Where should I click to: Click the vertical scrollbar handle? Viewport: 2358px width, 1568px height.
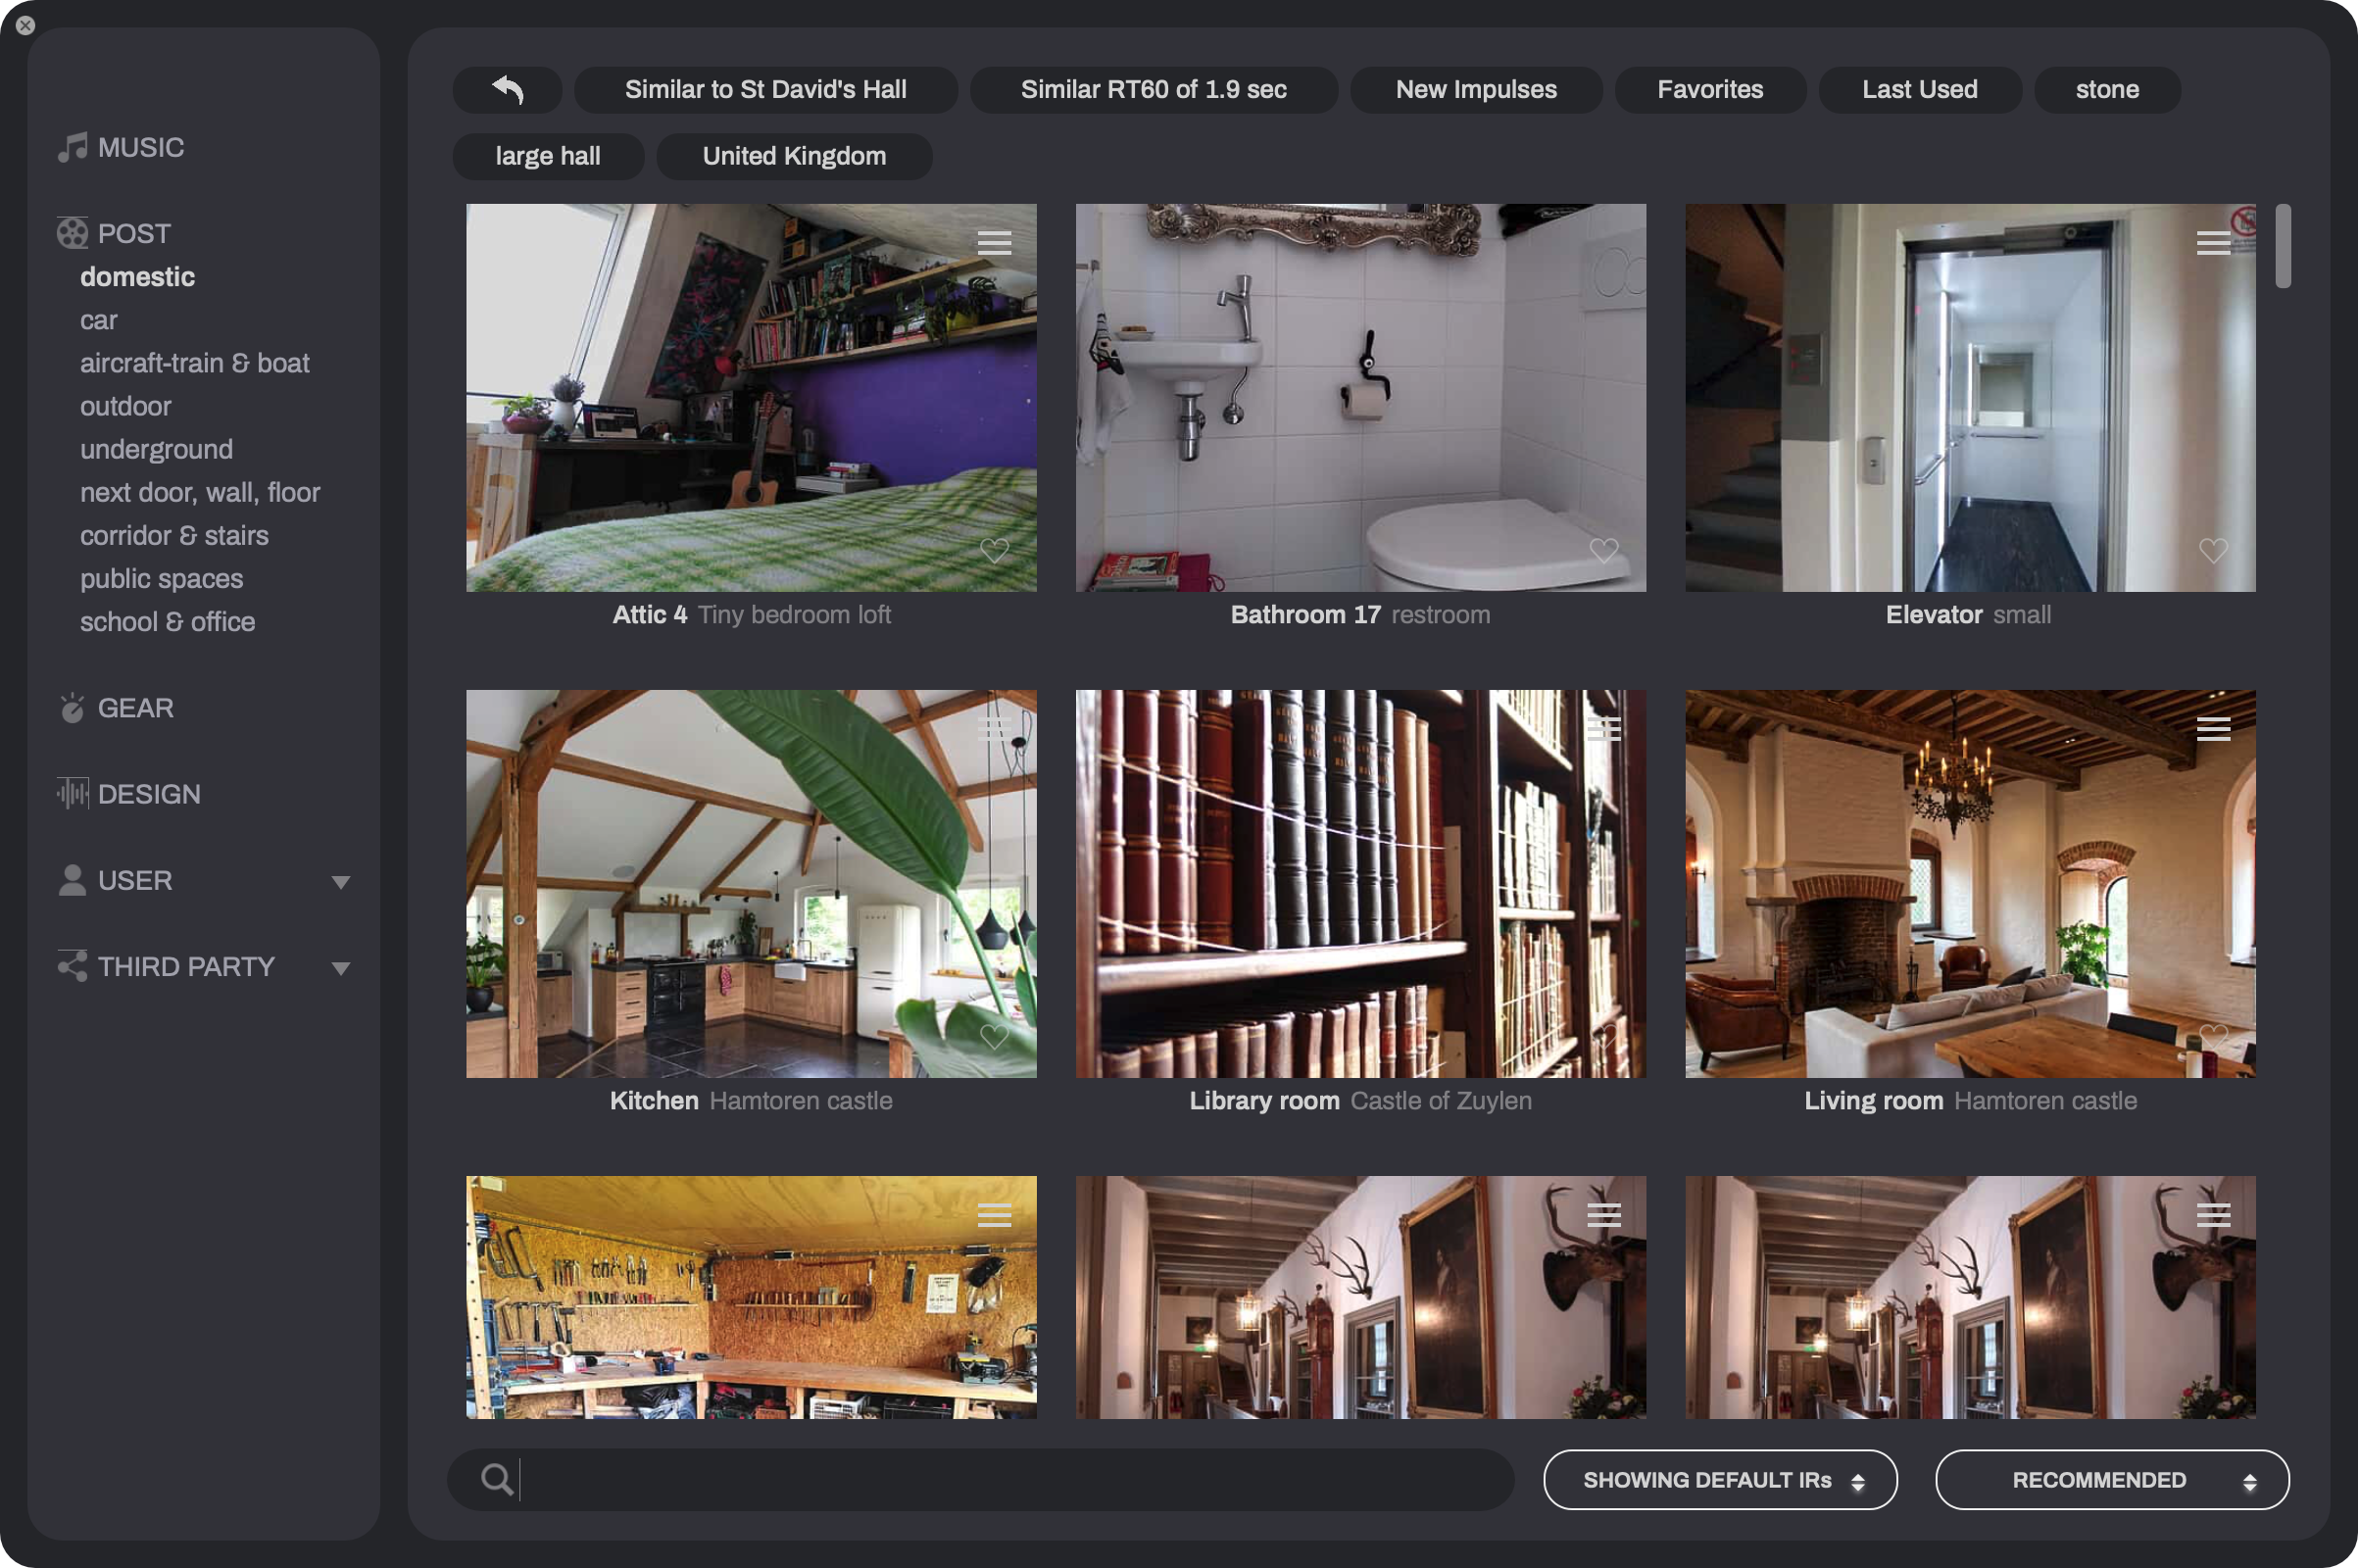coord(2283,246)
